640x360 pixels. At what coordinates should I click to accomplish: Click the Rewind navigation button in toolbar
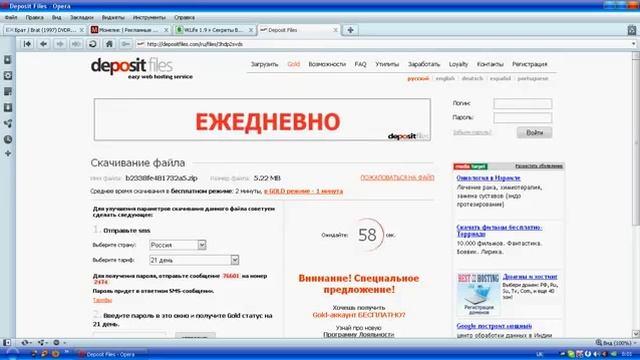click(27, 44)
